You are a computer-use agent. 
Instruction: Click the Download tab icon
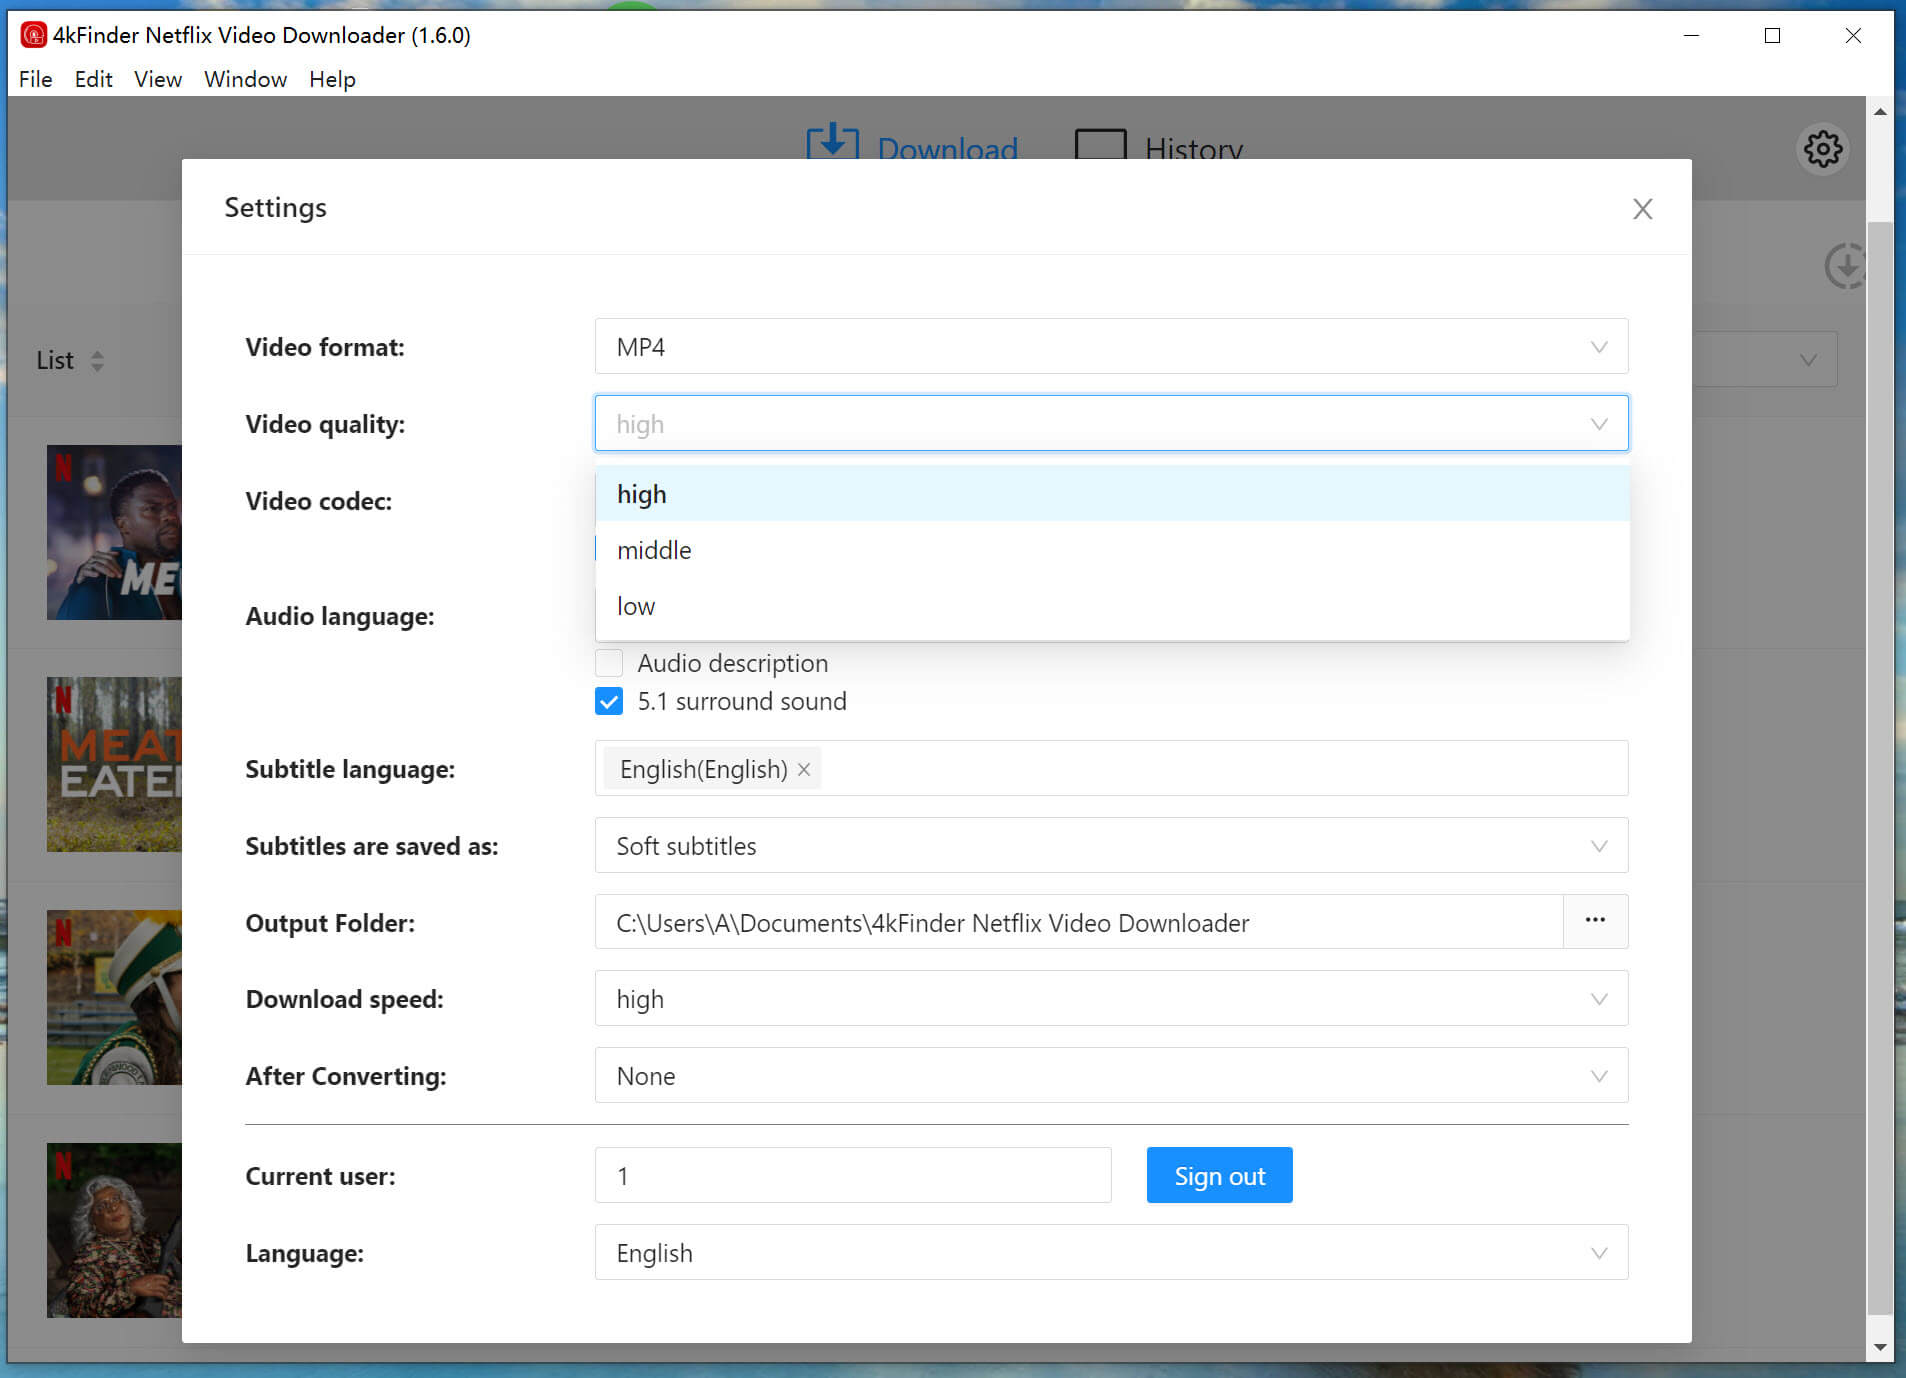coord(832,143)
